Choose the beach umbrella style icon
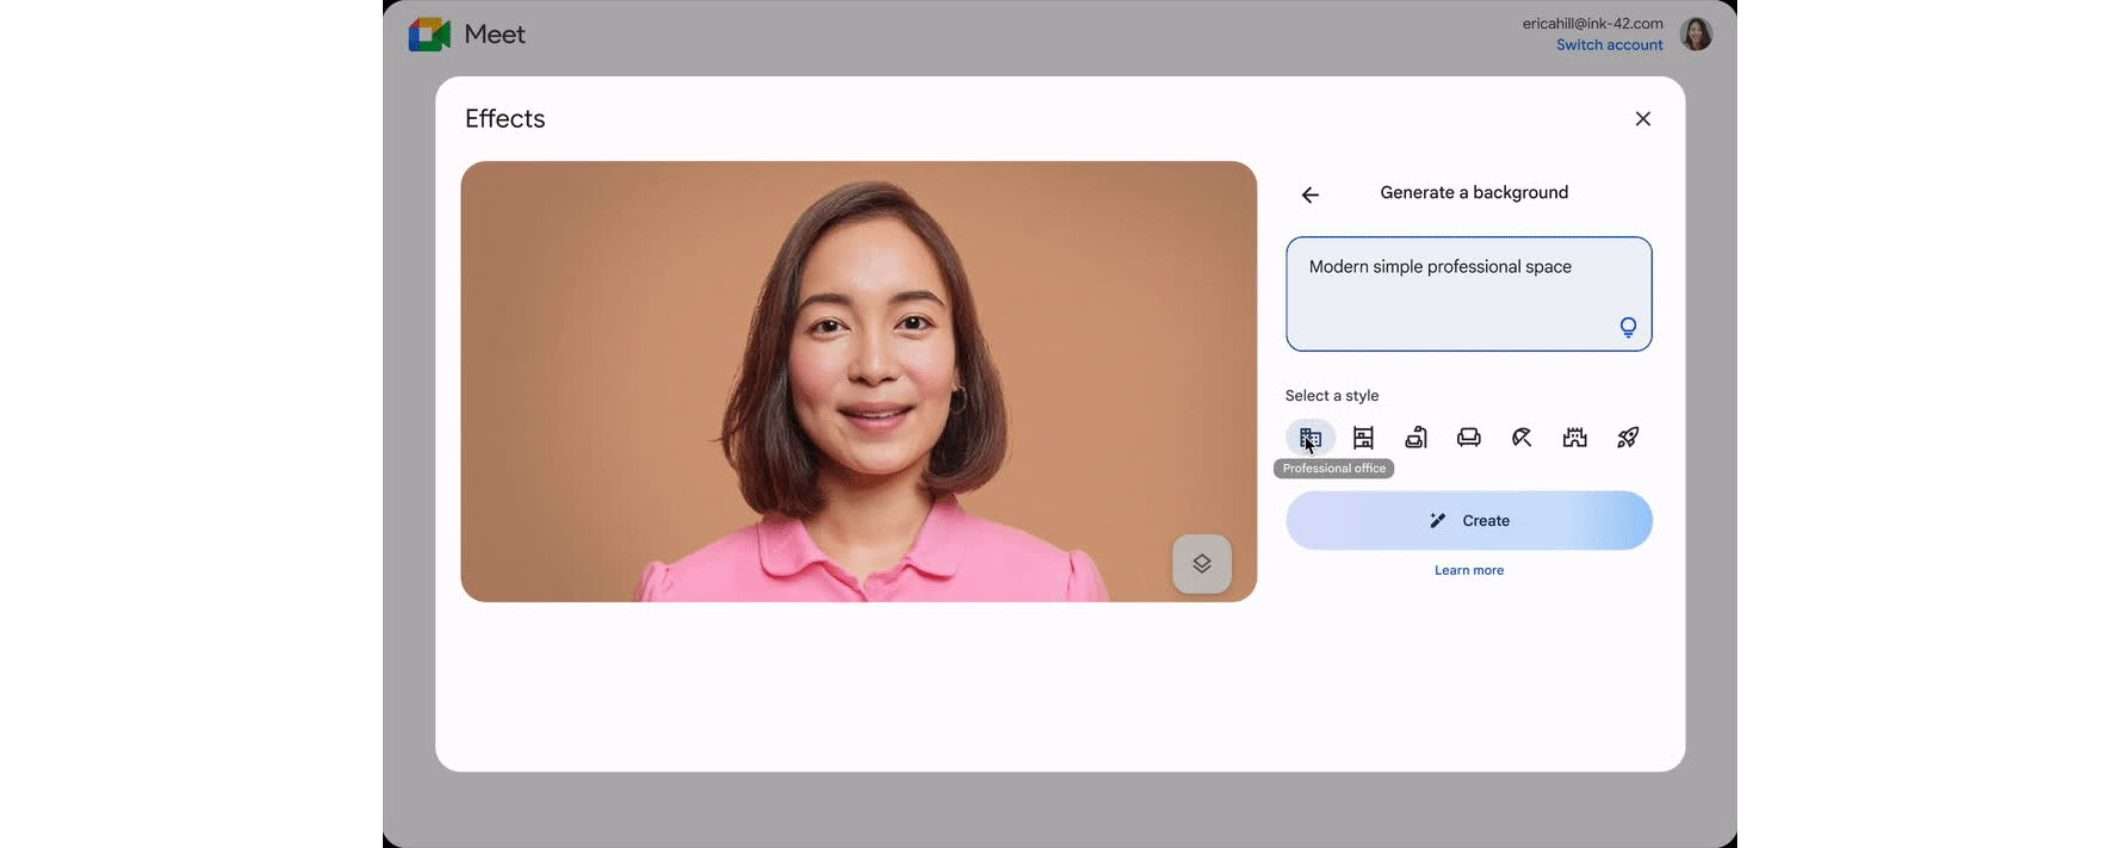This screenshot has width=2120, height=848. 1522,437
